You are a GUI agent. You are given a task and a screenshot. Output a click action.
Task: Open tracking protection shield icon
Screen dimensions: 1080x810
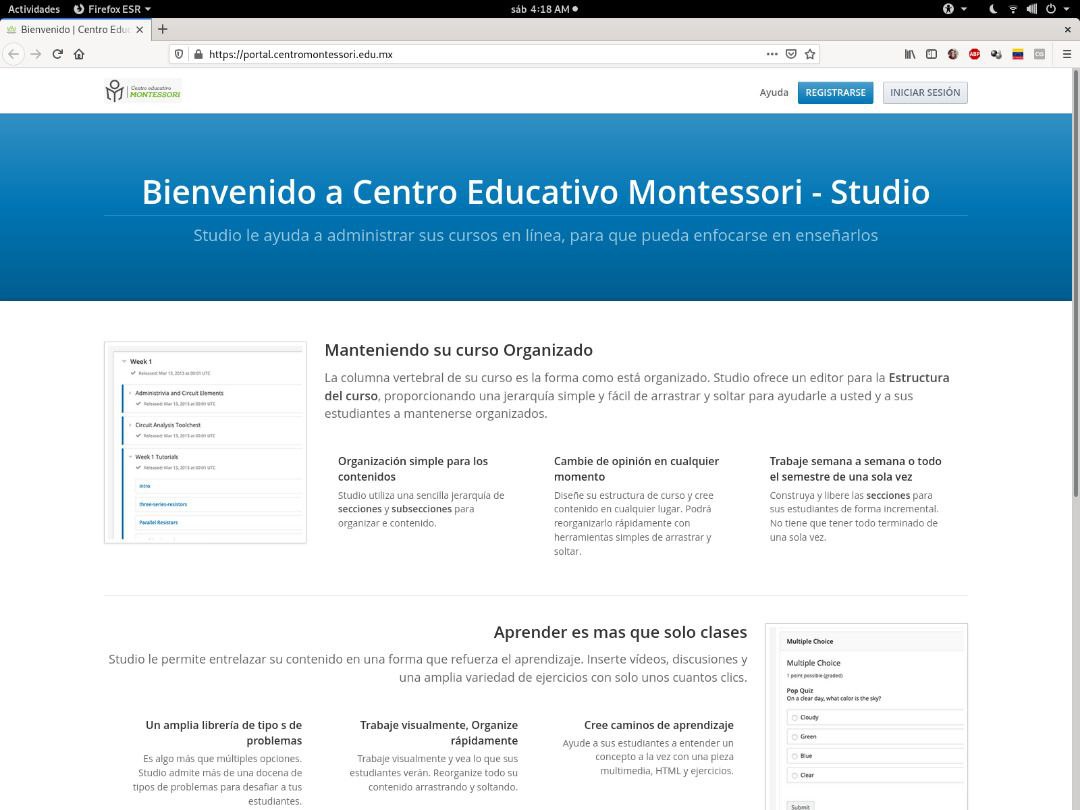pos(179,54)
